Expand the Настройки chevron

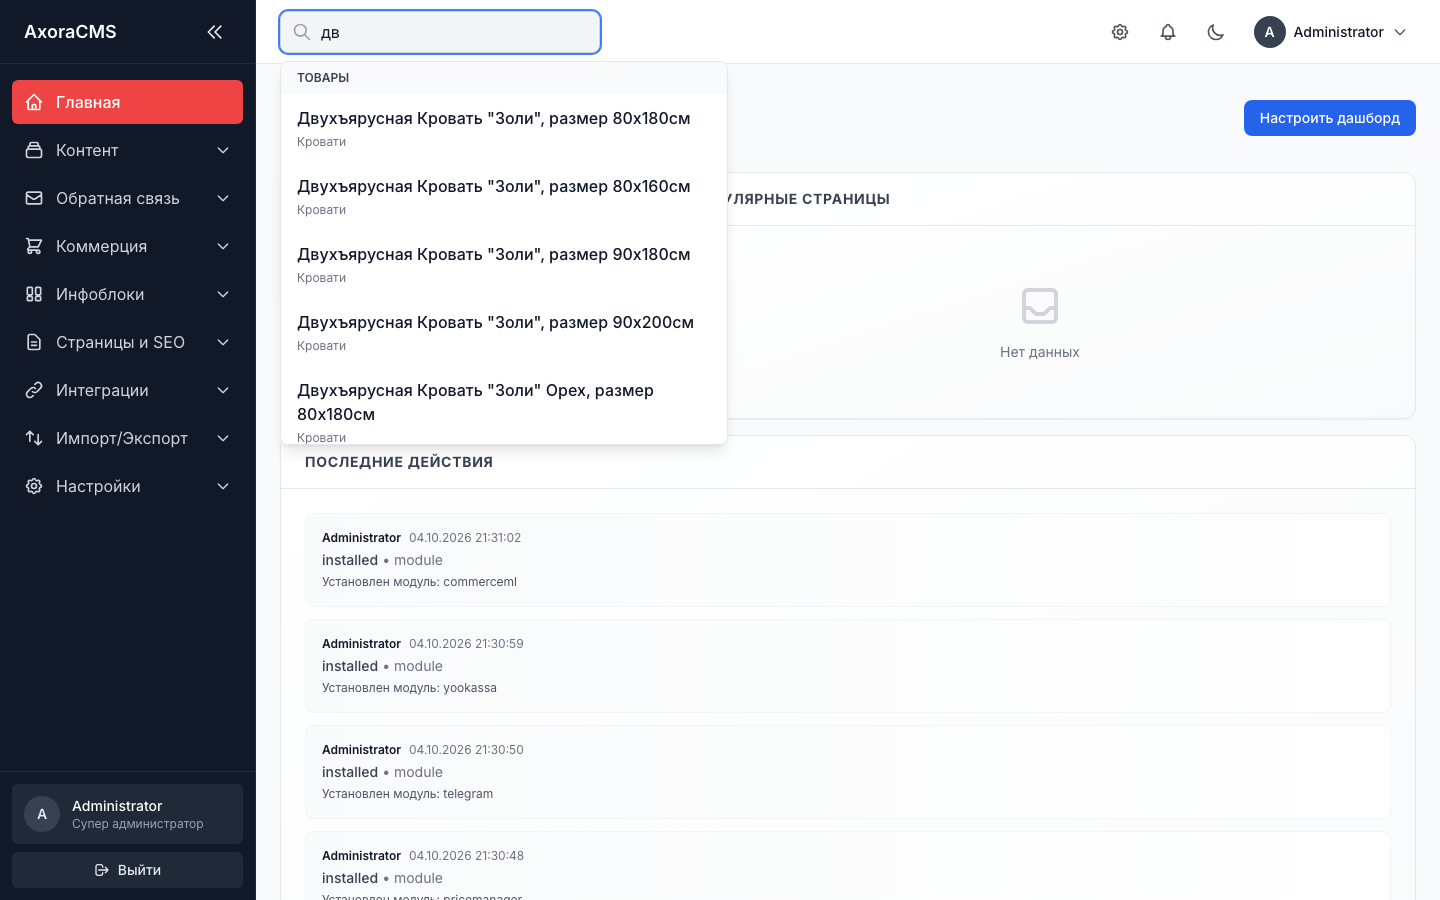click(223, 486)
